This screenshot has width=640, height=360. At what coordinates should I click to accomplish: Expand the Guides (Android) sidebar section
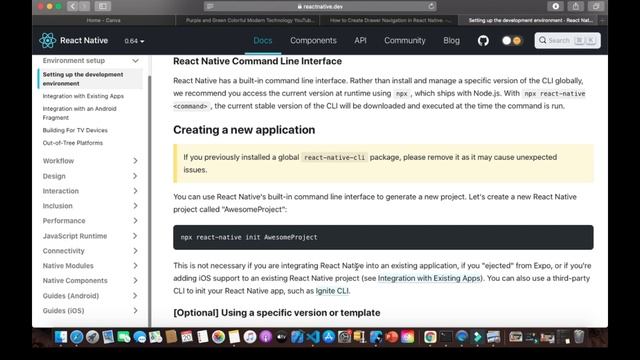click(x=91, y=296)
